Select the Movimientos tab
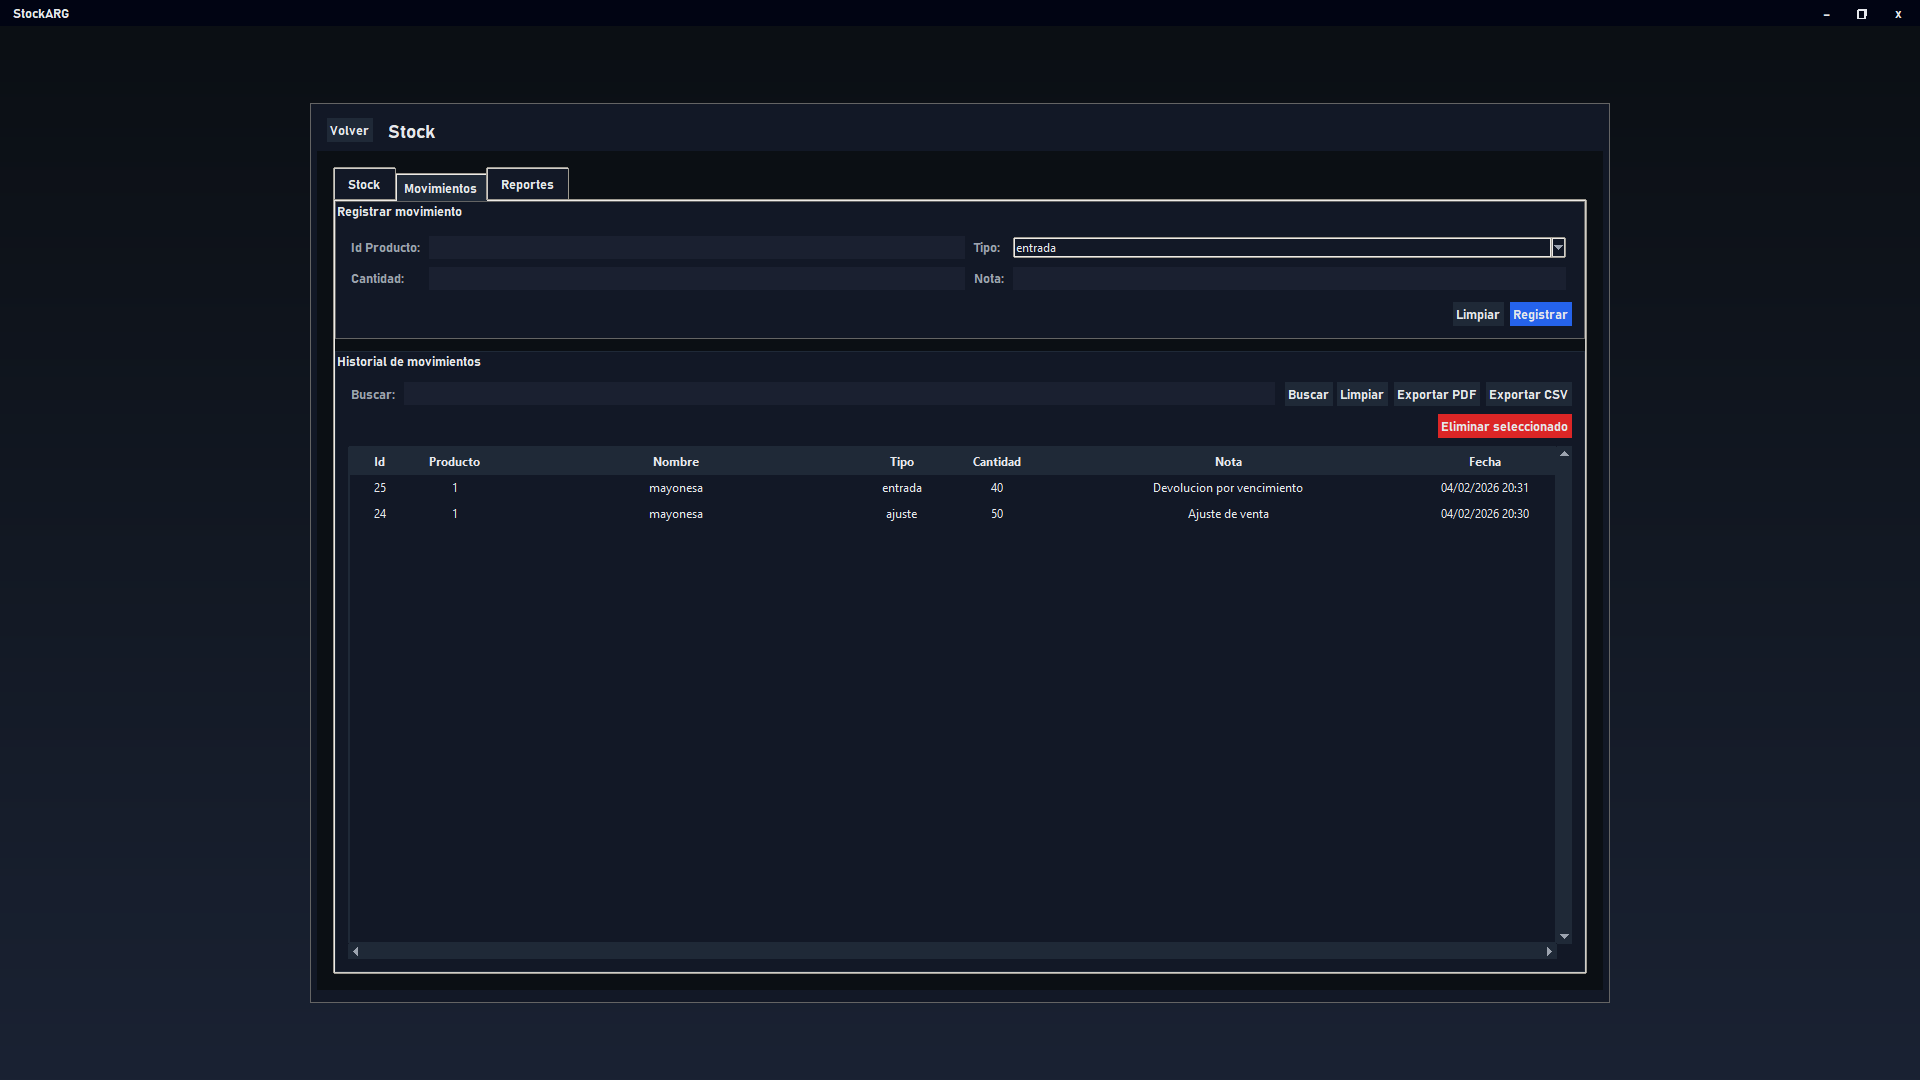 click(440, 188)
